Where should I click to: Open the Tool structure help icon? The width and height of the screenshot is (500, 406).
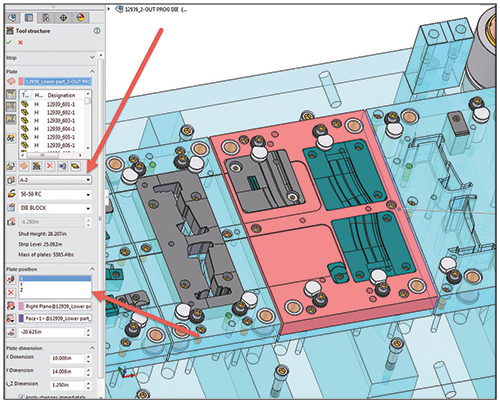(97, 31)
